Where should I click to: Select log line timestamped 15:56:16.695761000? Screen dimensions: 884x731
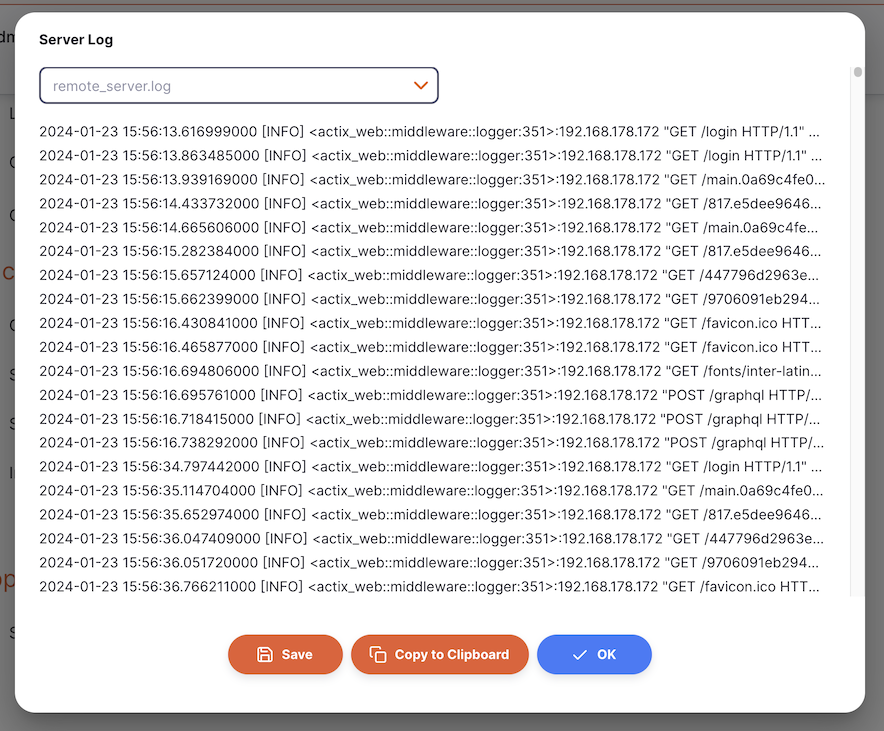pyautogui.click(x=431, y=395)
